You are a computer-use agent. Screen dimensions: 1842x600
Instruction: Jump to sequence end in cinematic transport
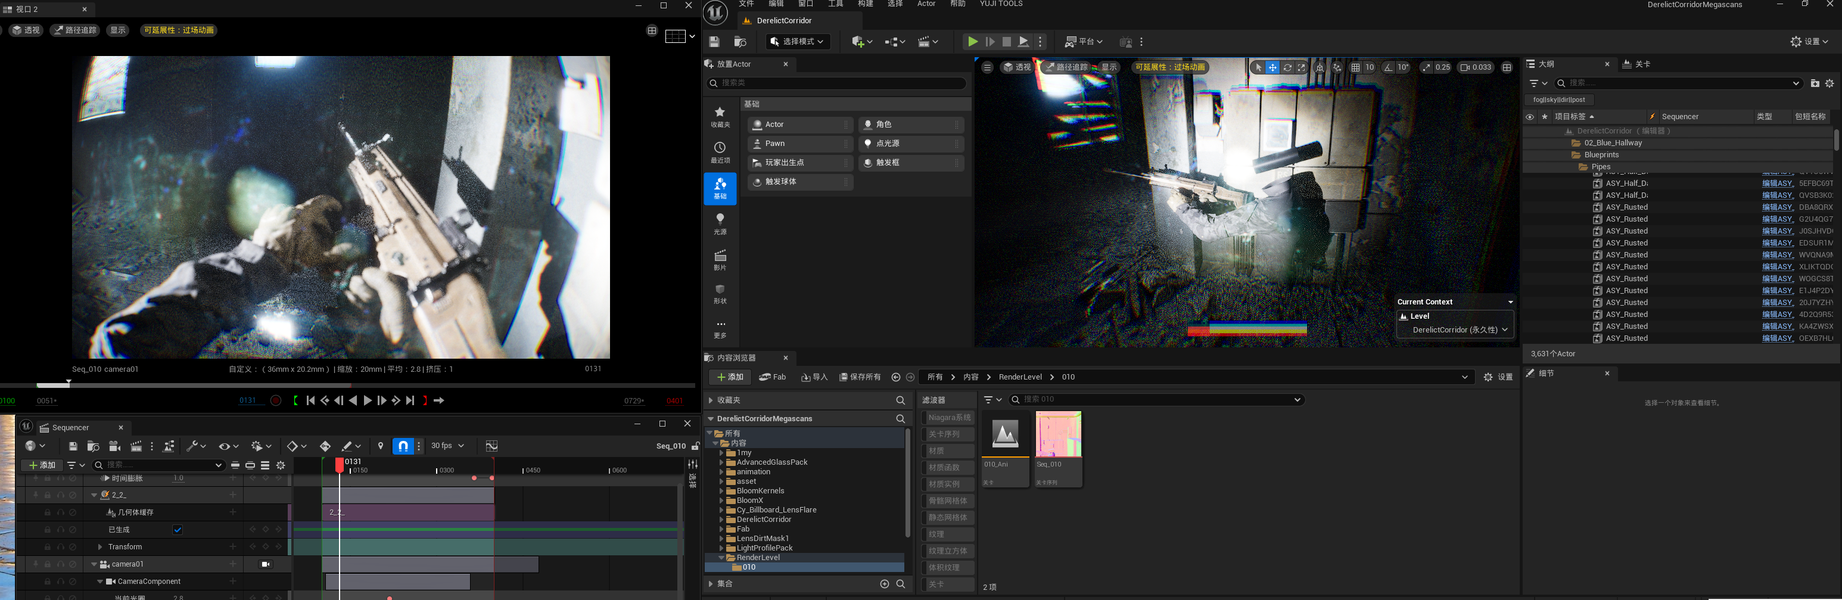pyautogui.click(x=410, y=400)
